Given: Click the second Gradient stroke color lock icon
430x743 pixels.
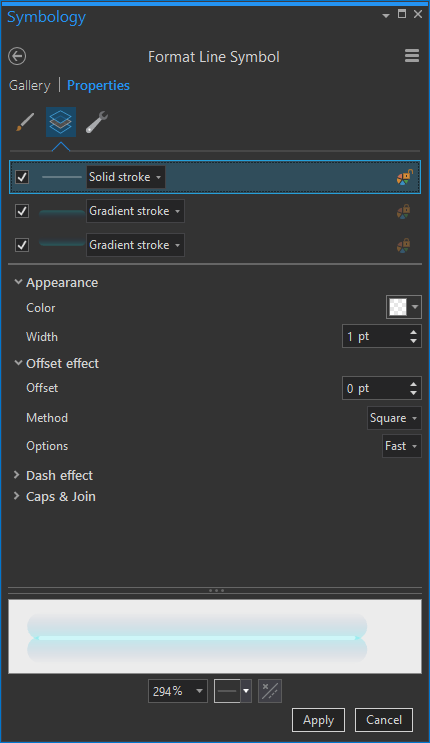Looking at the screenshot, I should coord(403,245).
